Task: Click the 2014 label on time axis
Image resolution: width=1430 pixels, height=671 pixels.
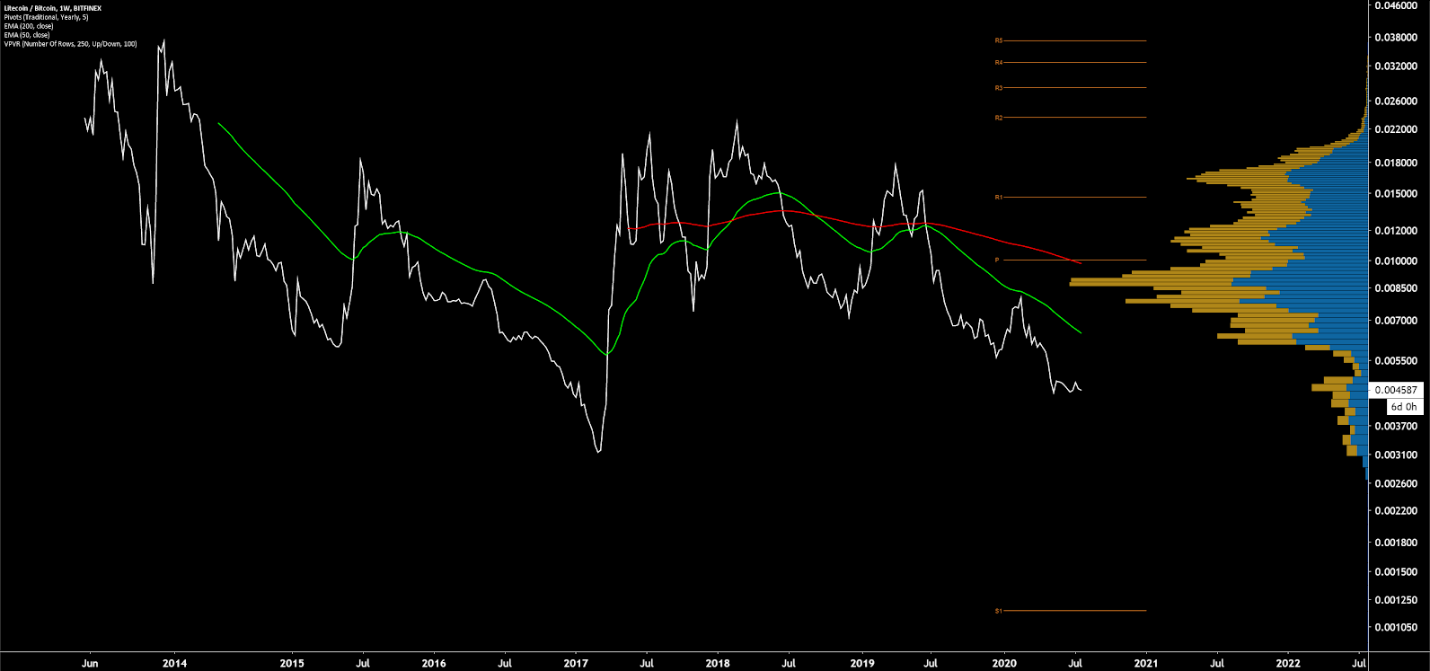Action: [x=174, y=662]
